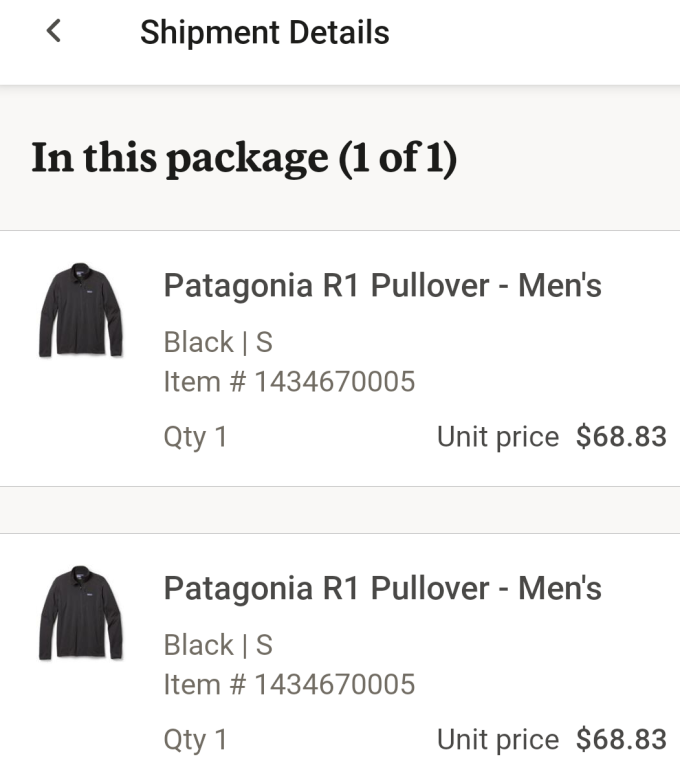Tap the first item's 'Unit price' label
The height and width of the screenshot is (761, 680).
click(498, 437)
